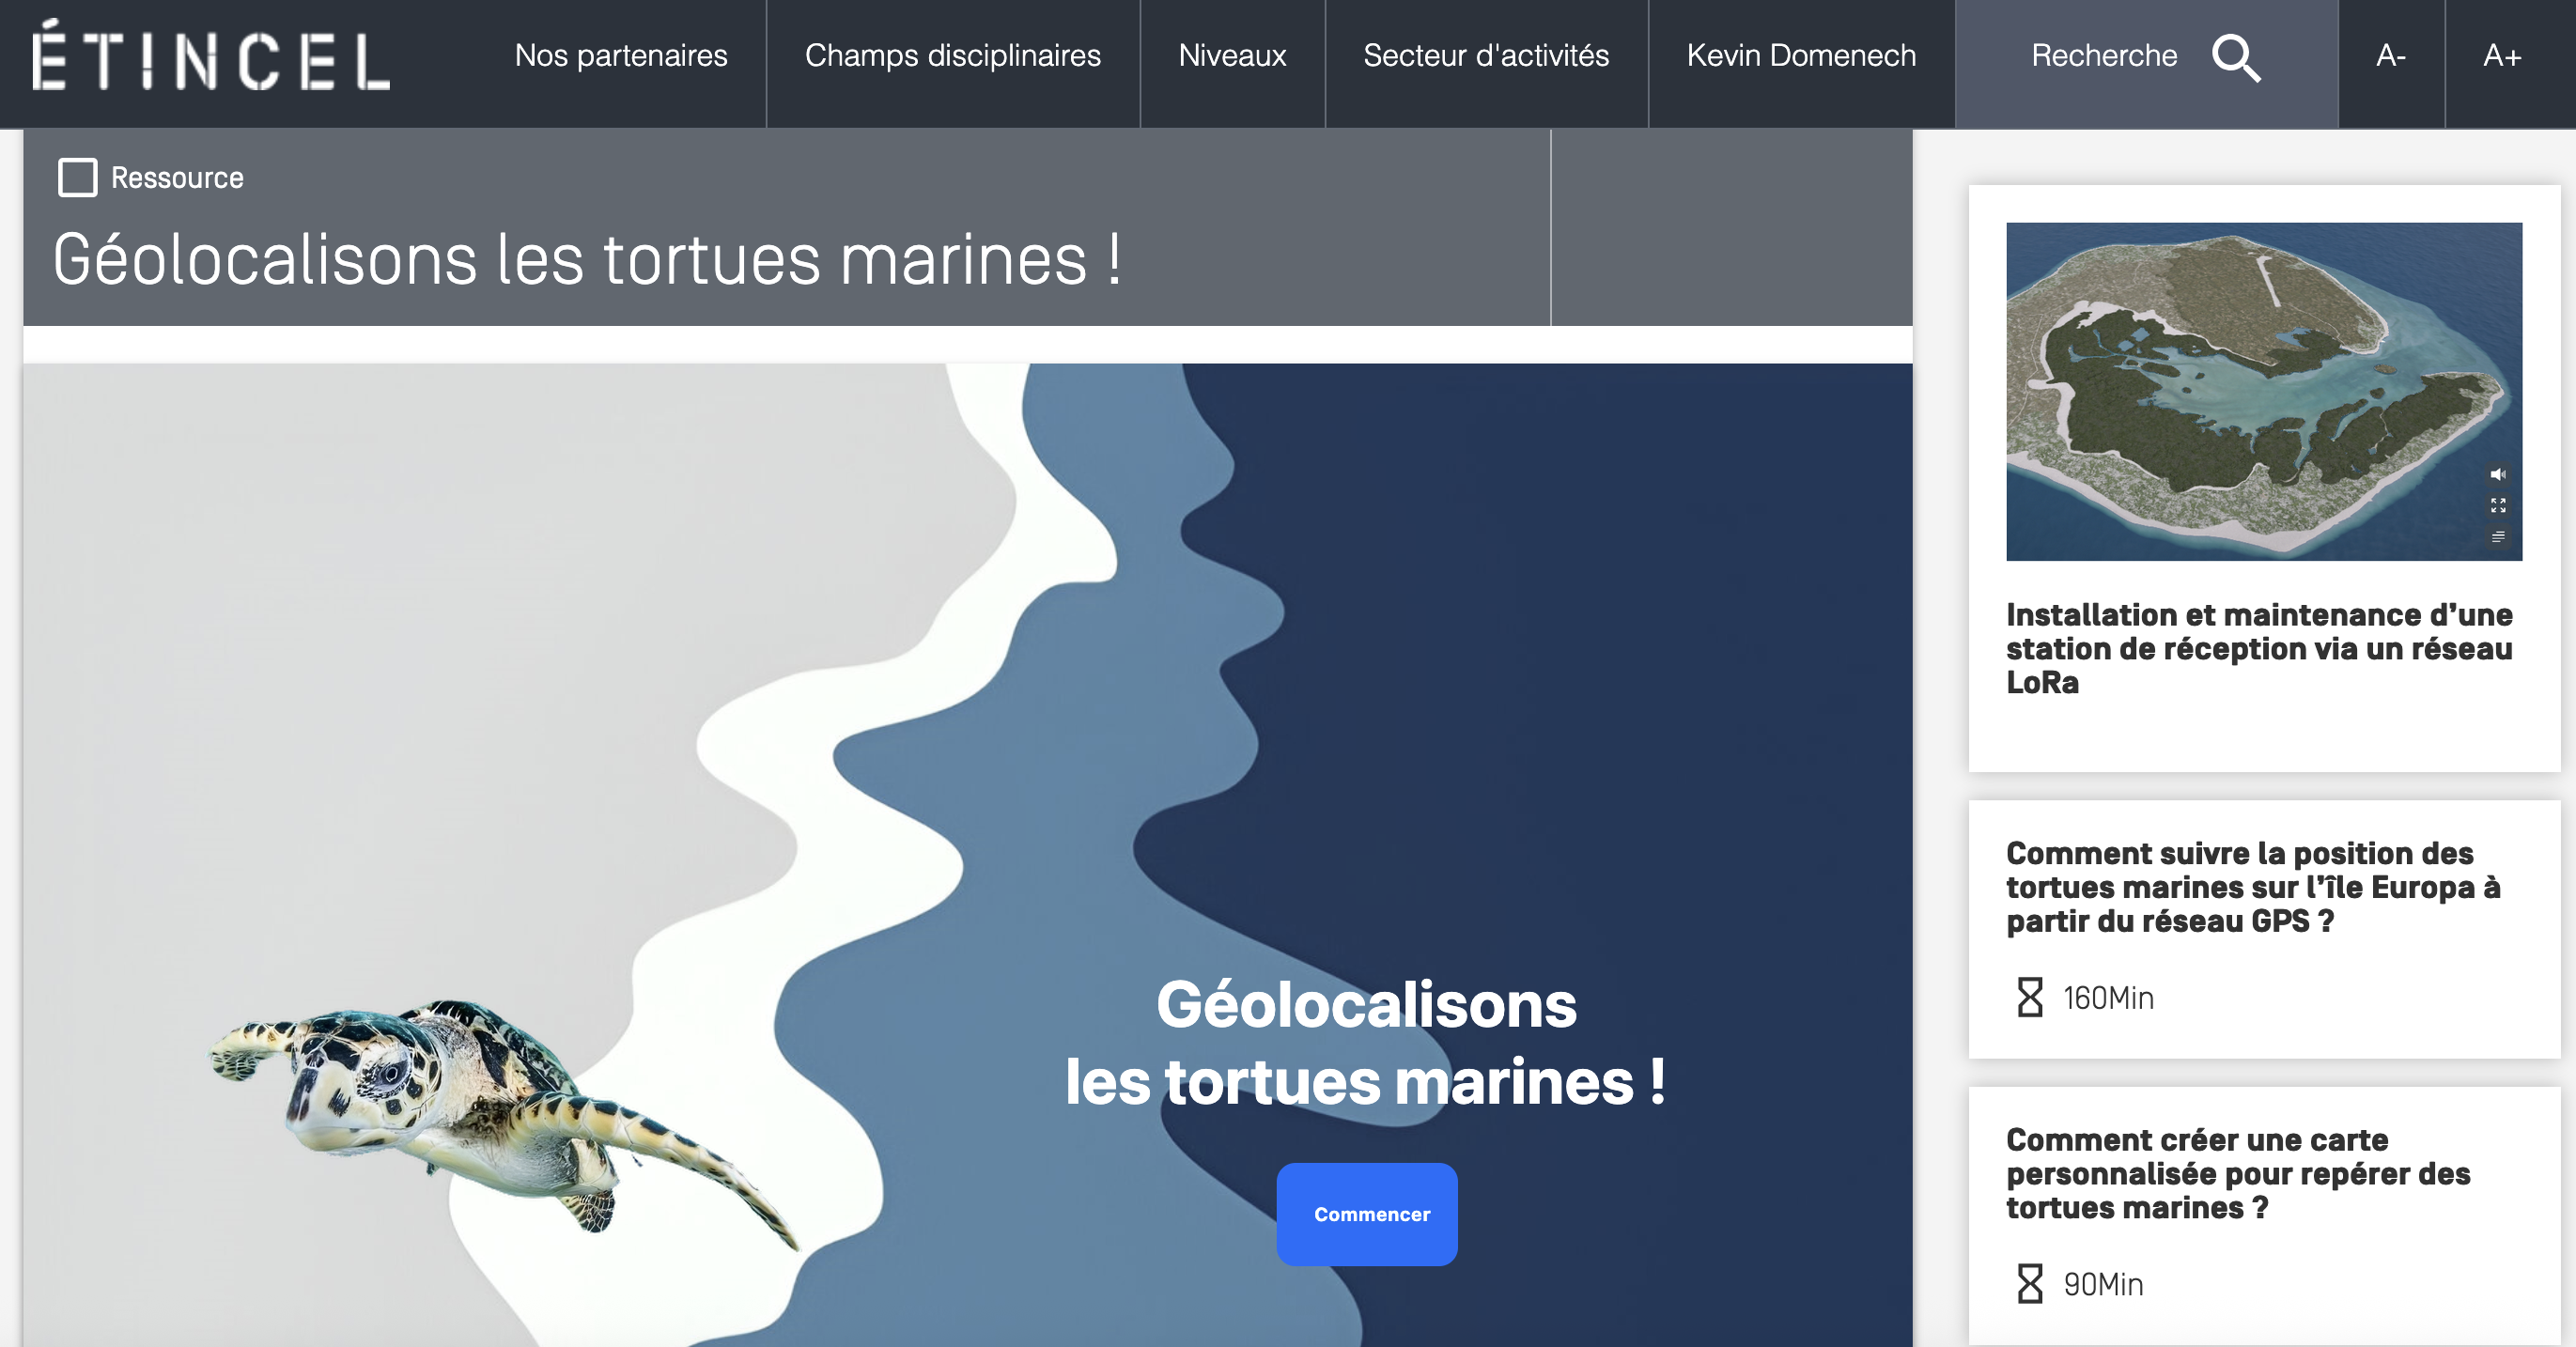Image resolution: width=2576 pixels, height=1347 pixels.
Task: Open the Europa island aerial thumbnail
Action: (x=2264, y=391)
